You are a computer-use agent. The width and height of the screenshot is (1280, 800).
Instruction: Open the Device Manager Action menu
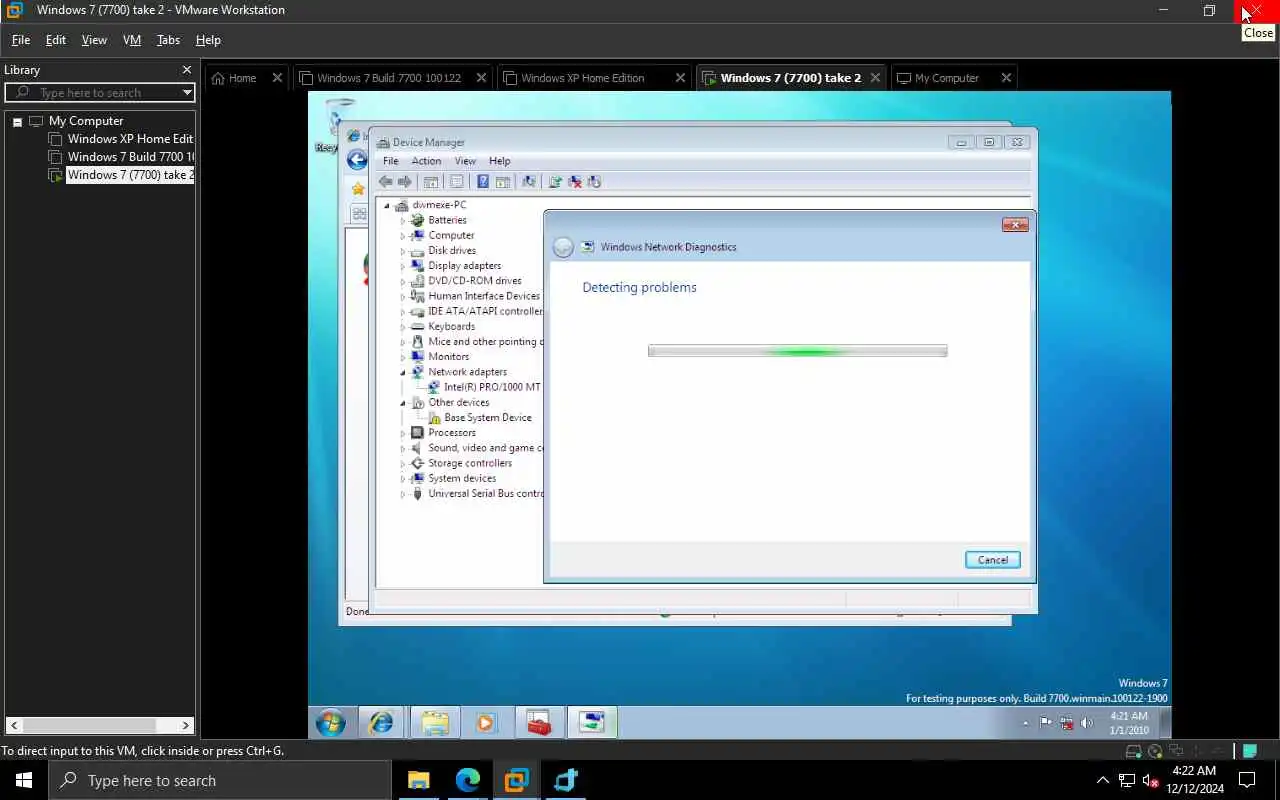coord(426,161)
